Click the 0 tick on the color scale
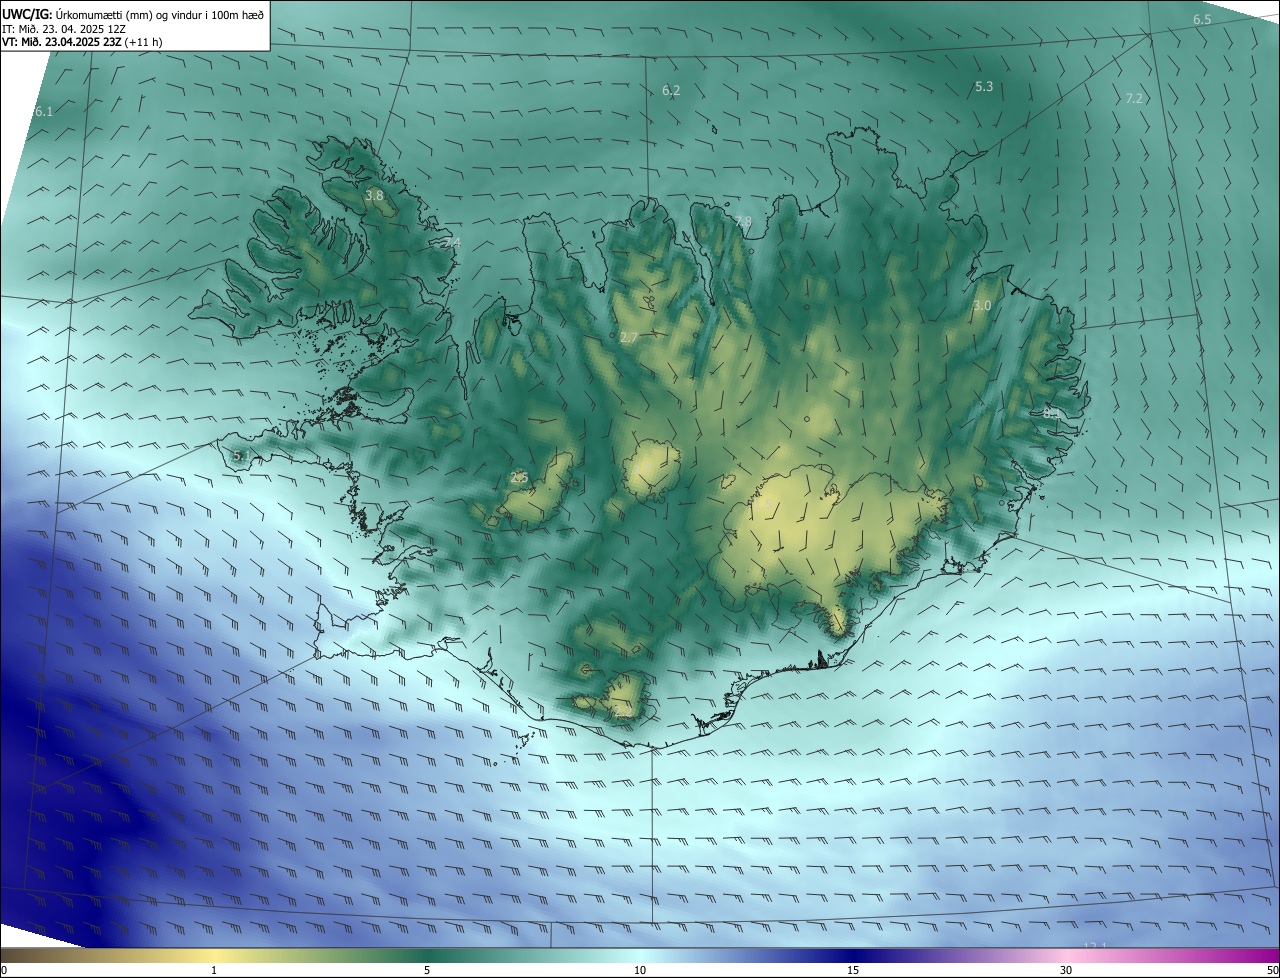This screenshot has height=978, width=1280. pos(4,970)
